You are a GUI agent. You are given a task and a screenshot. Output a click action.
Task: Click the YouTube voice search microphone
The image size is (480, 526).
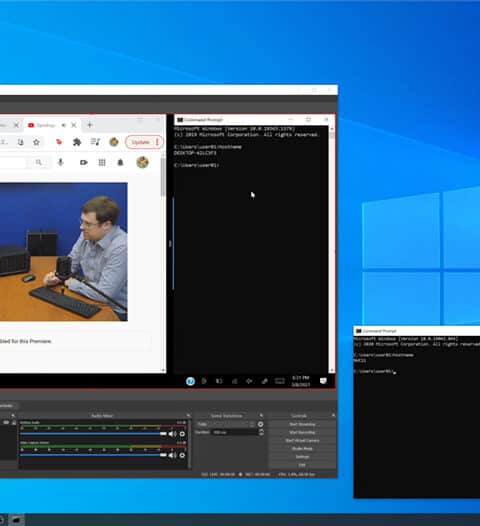point(60,162)
